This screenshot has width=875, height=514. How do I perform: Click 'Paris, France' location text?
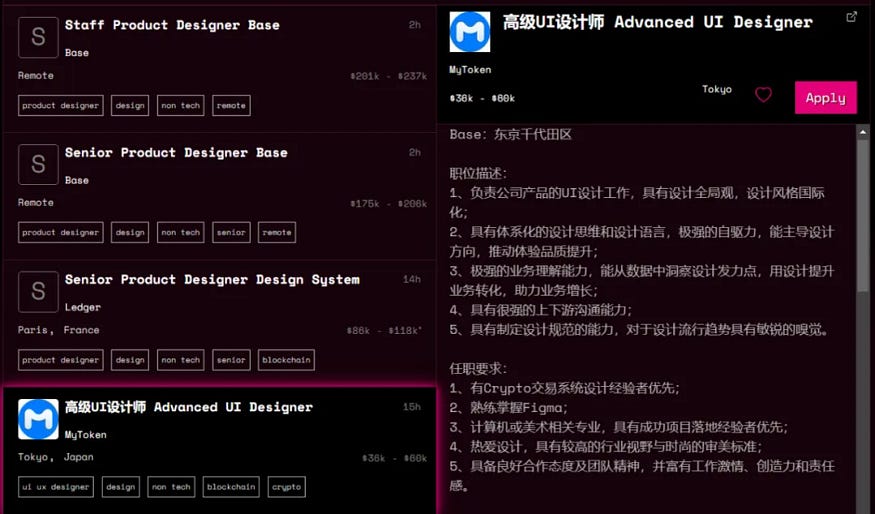(59, 330)
